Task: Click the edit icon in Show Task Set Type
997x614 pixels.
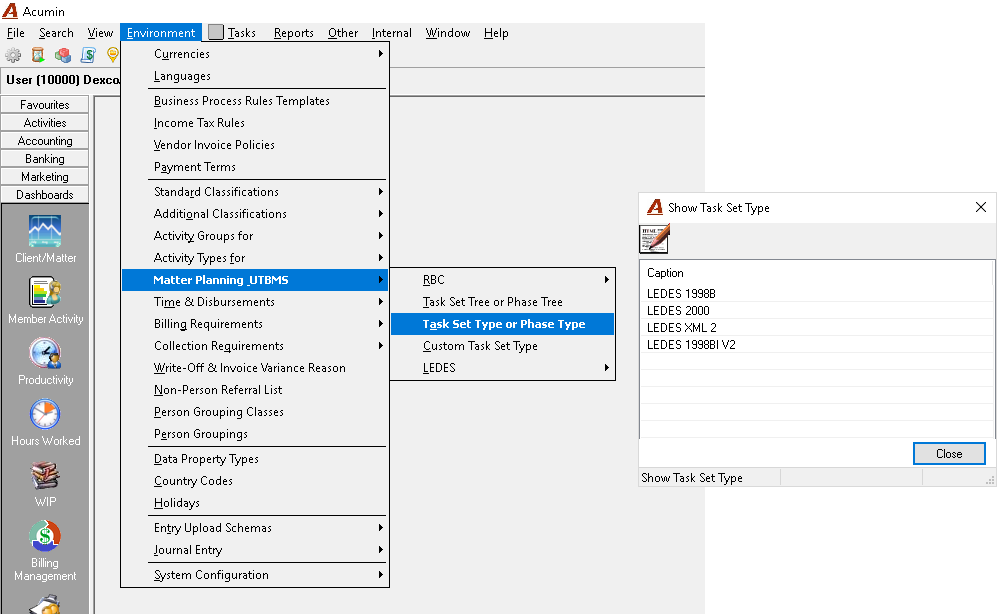Action: 654,239
